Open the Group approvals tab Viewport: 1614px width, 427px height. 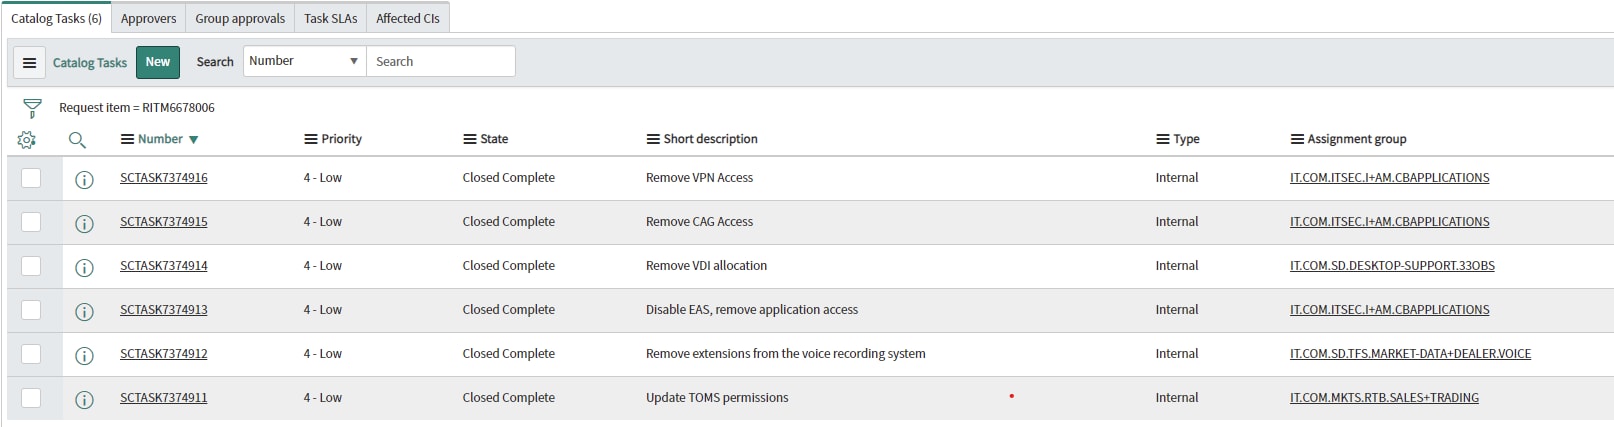240,18
